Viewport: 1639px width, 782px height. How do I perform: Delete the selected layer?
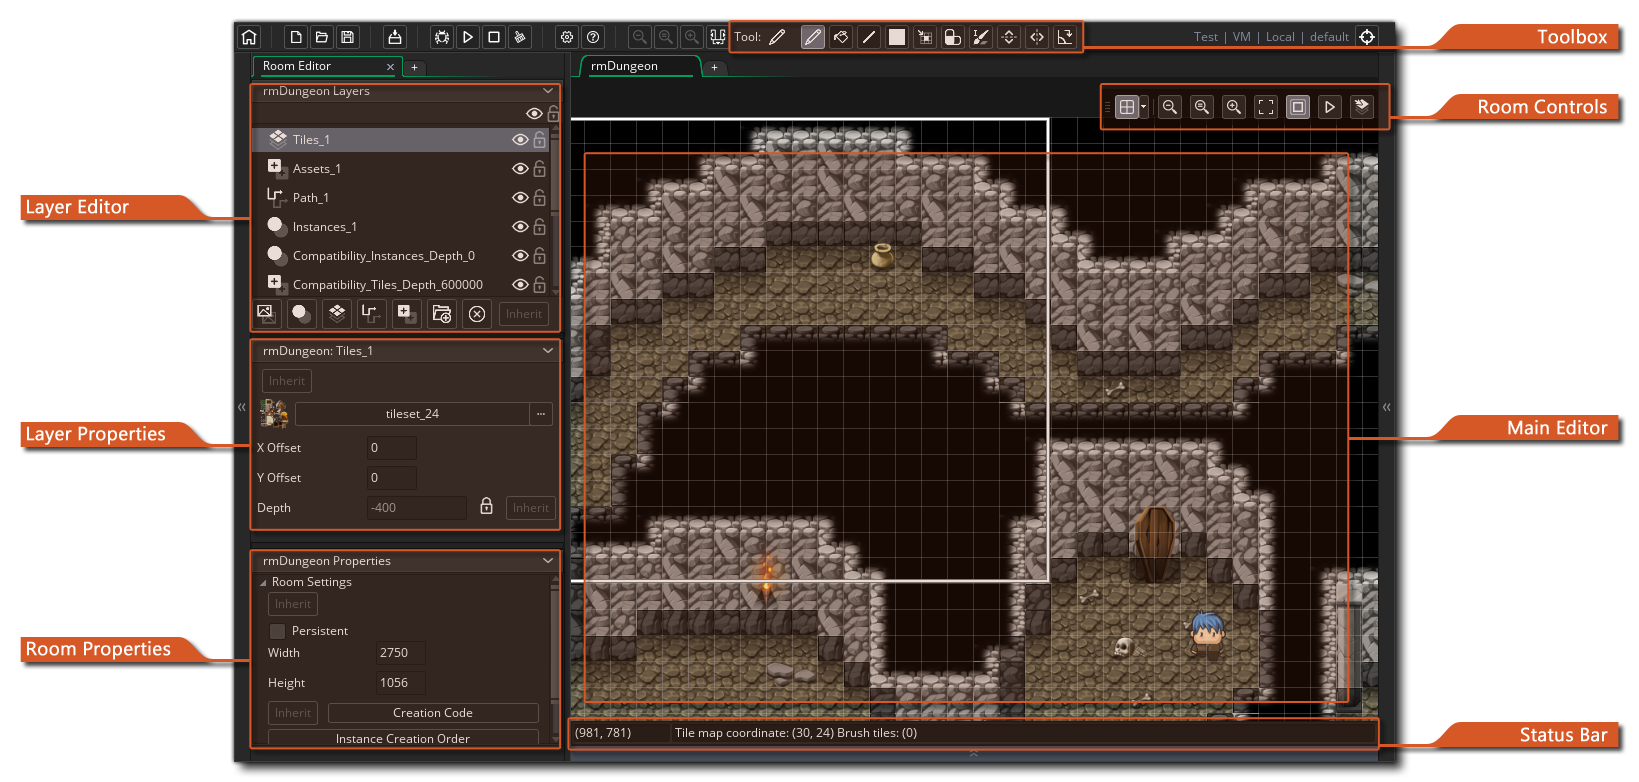tap(477, 314)
